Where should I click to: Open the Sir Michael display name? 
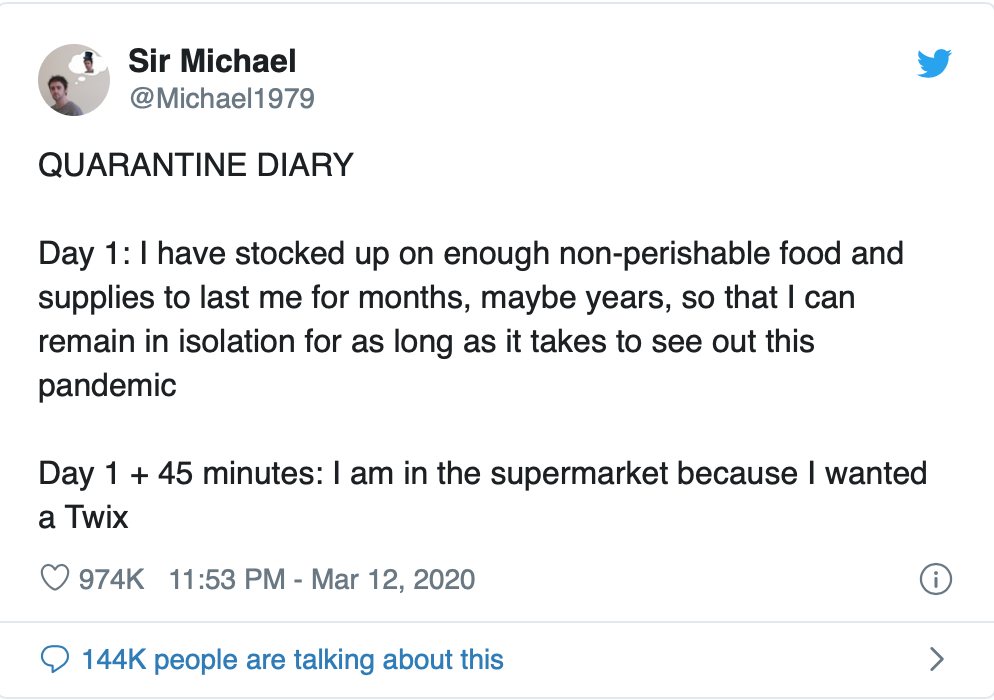tap(212, 62)
